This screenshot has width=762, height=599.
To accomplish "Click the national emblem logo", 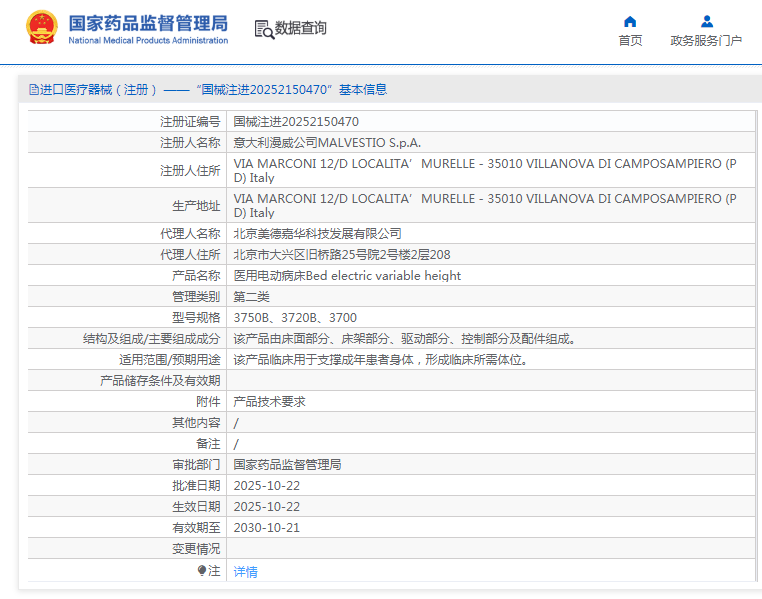I will point(41,28).
